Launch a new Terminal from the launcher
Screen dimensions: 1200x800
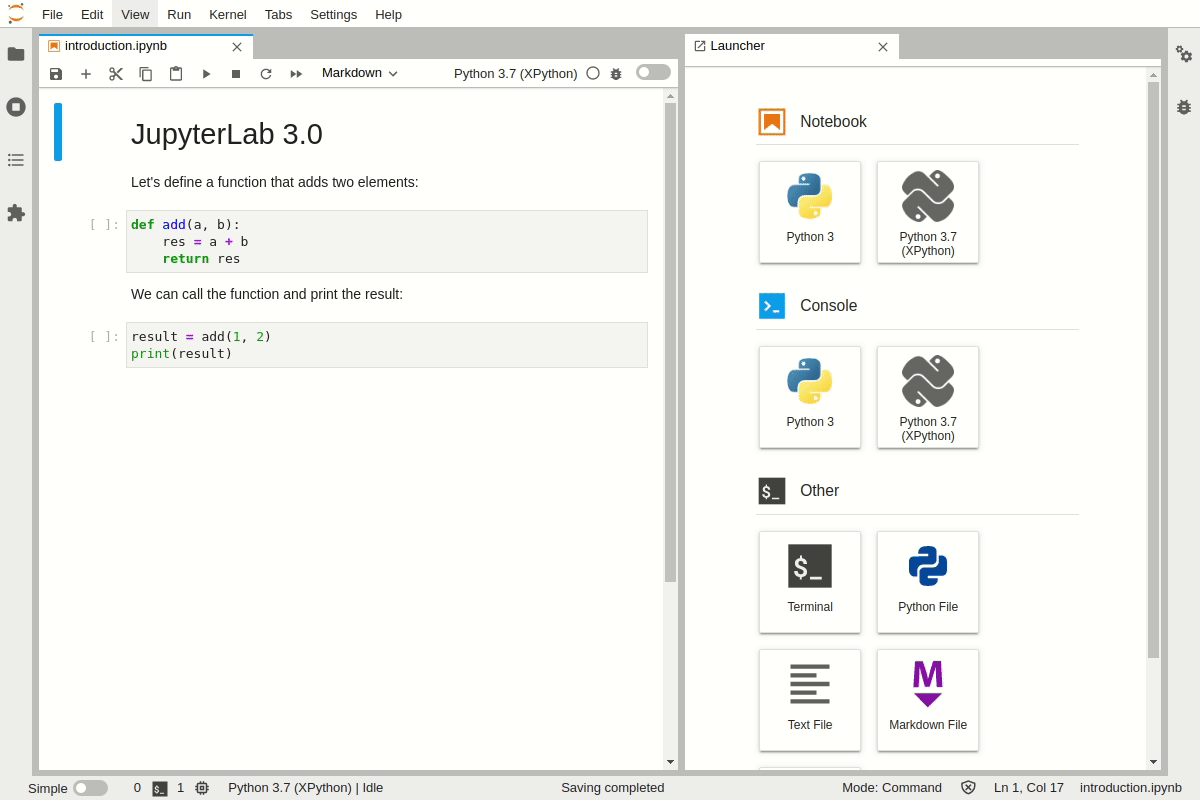810,582
